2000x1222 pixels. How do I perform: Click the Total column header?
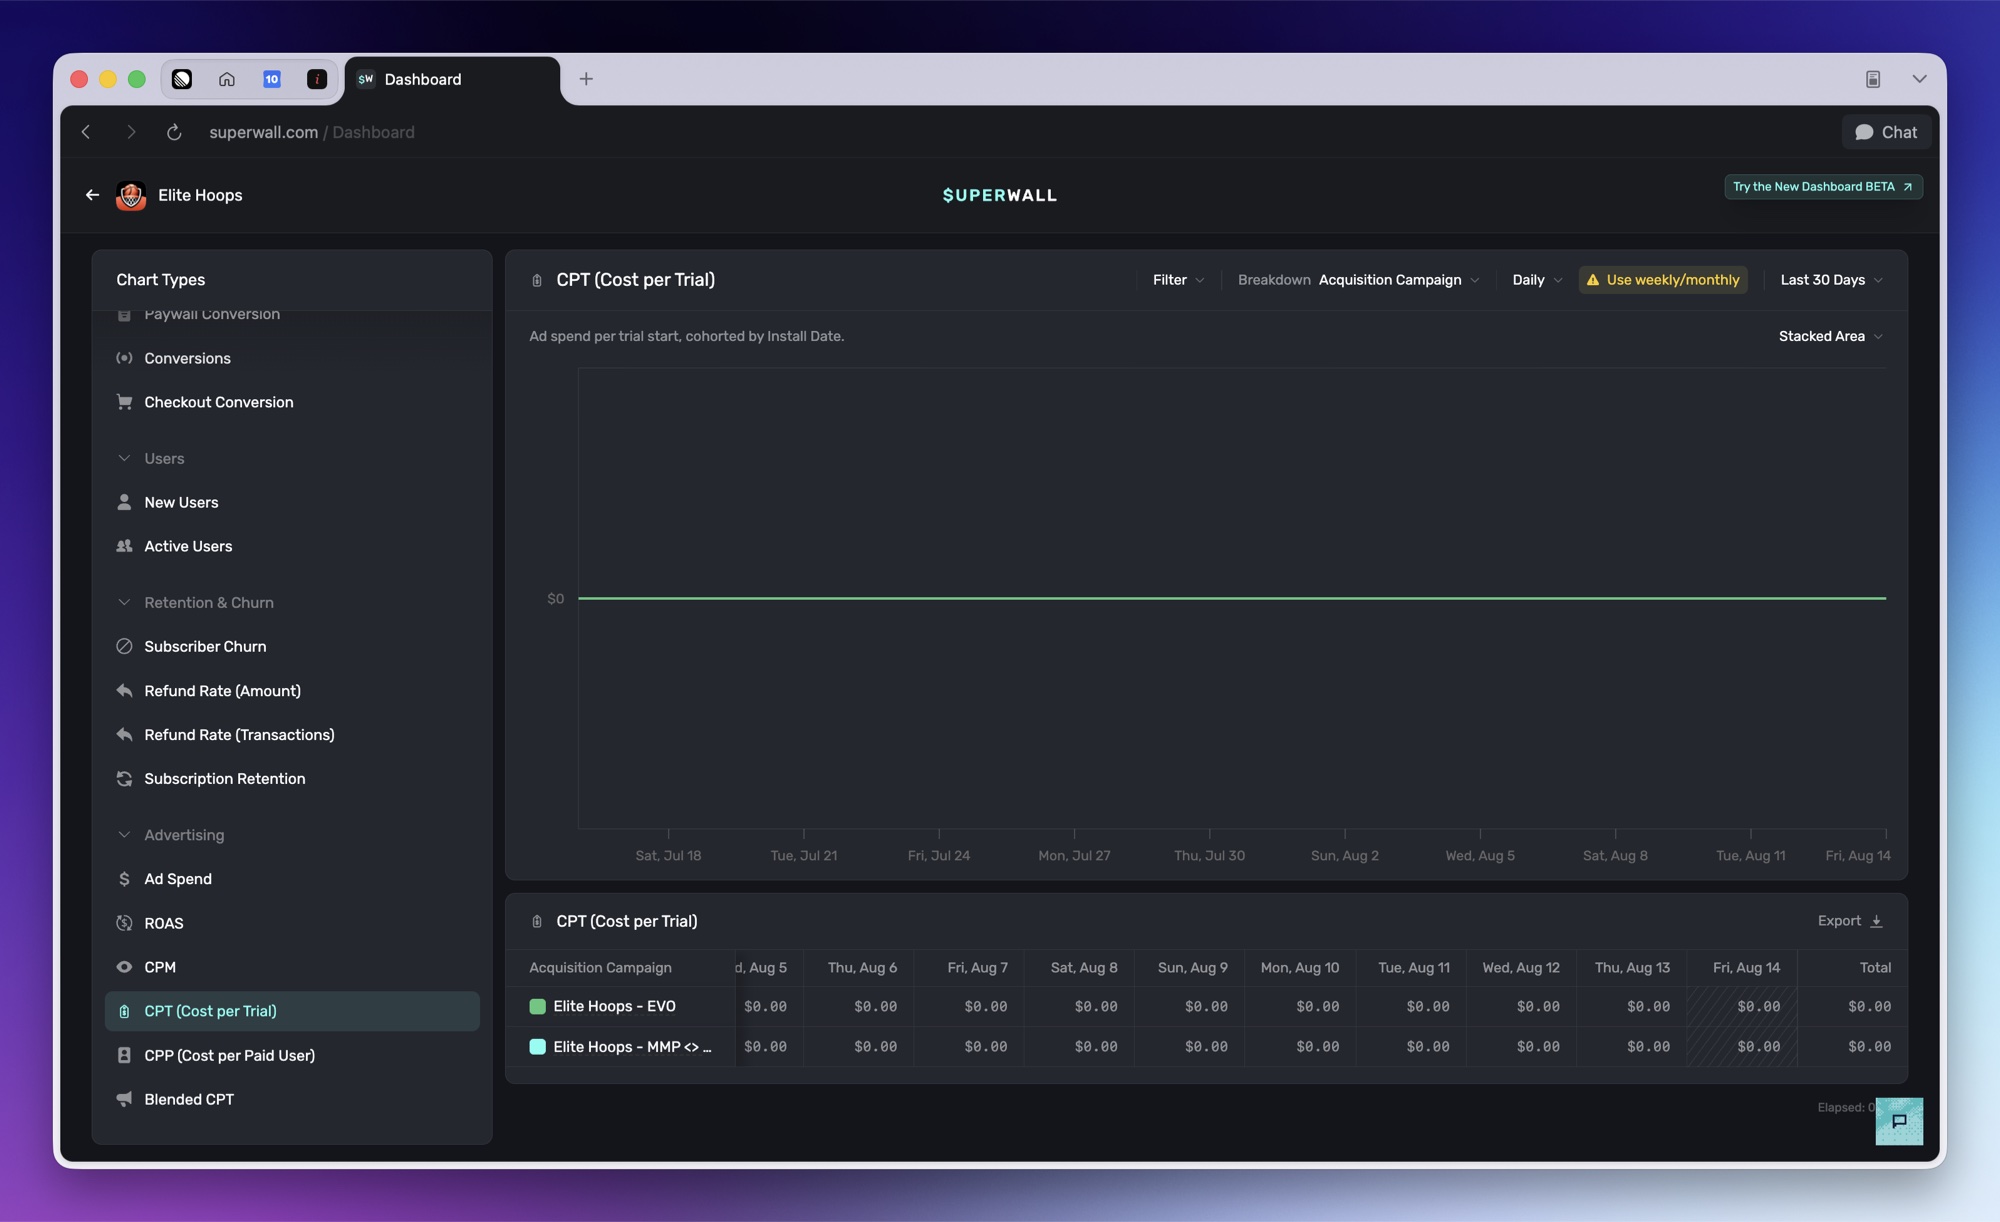coord(1875,967)
